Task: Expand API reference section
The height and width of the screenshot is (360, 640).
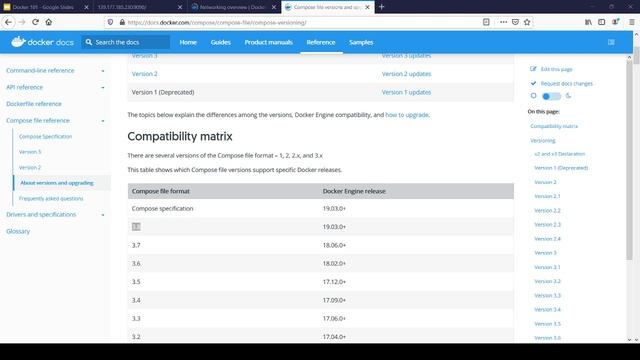Action: coord(103,87)
